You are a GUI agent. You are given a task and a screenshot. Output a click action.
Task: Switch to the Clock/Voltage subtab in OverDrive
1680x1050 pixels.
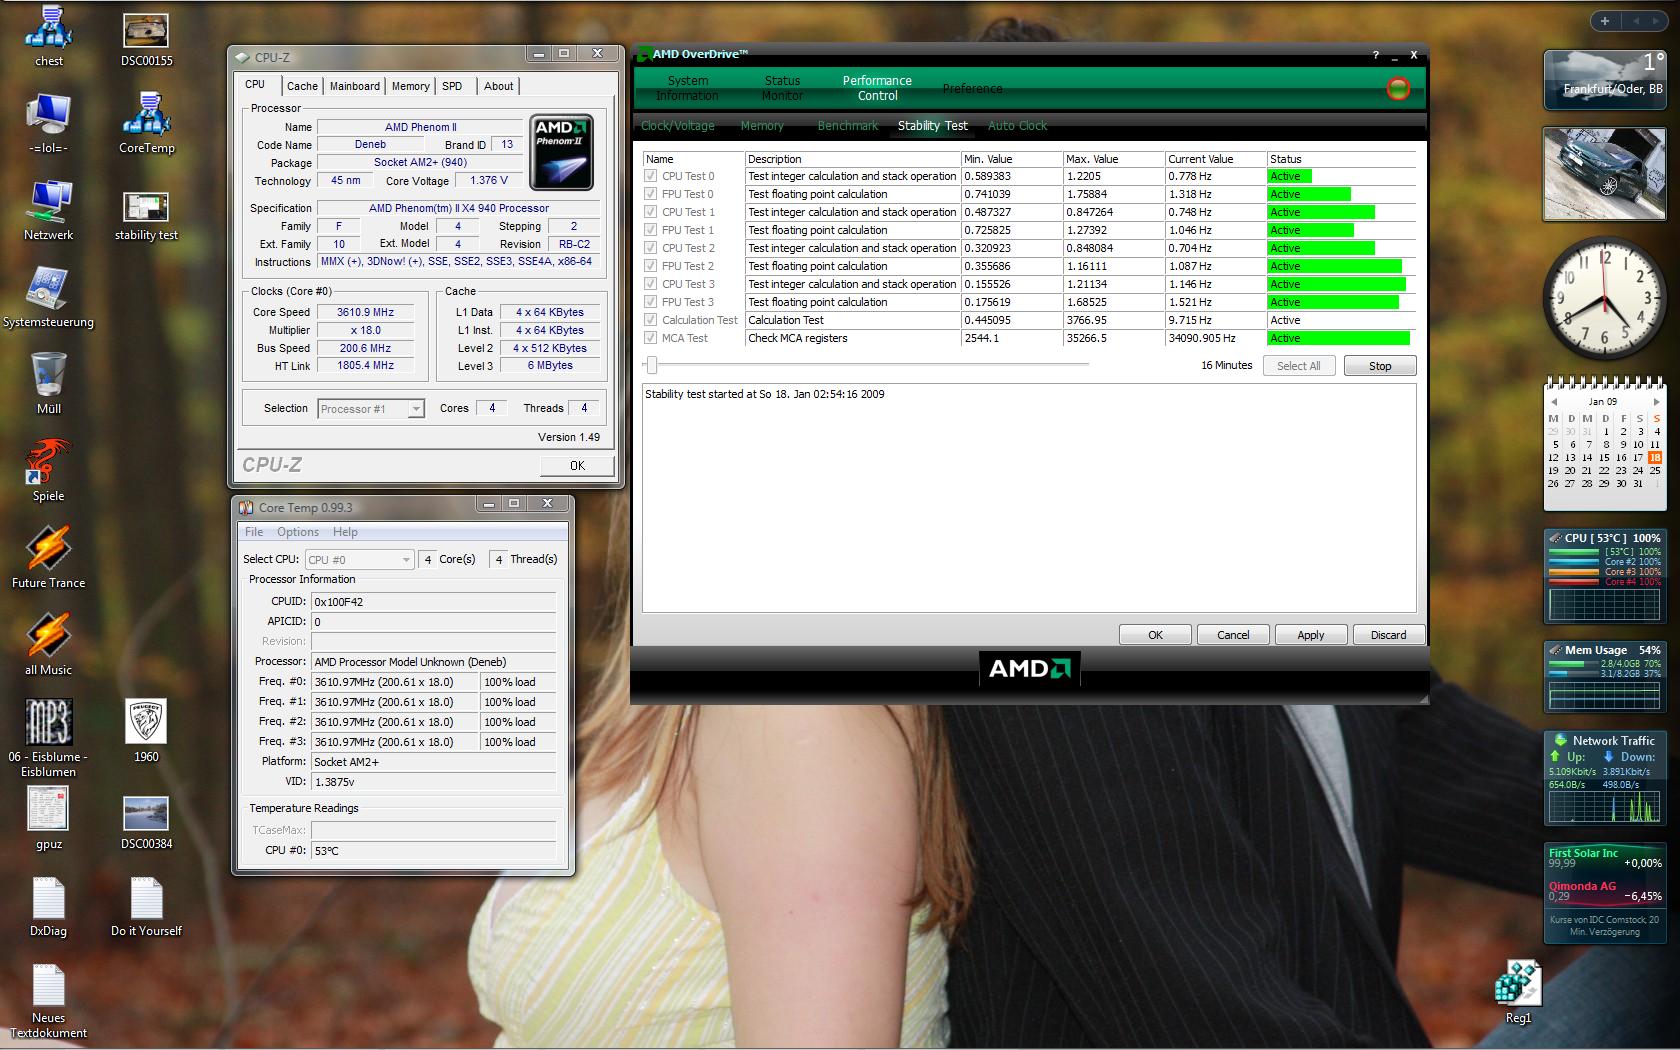(x=678, y=126)
